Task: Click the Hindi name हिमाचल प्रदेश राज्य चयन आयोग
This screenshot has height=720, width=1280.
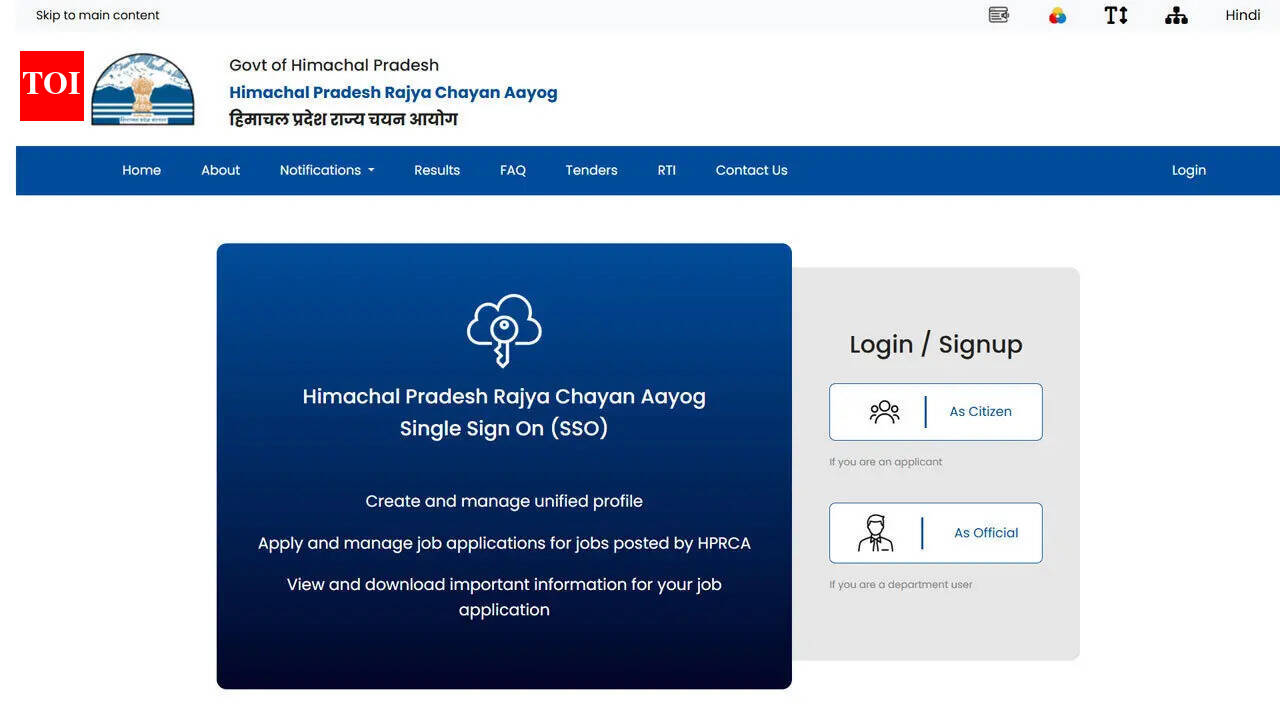Action: click(343, 119)
